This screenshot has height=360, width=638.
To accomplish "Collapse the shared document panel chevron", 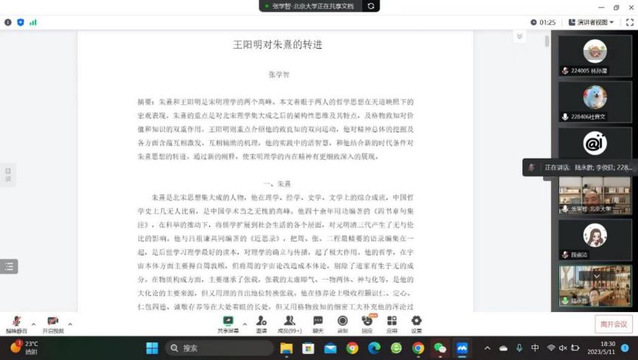I will point(520,37).
